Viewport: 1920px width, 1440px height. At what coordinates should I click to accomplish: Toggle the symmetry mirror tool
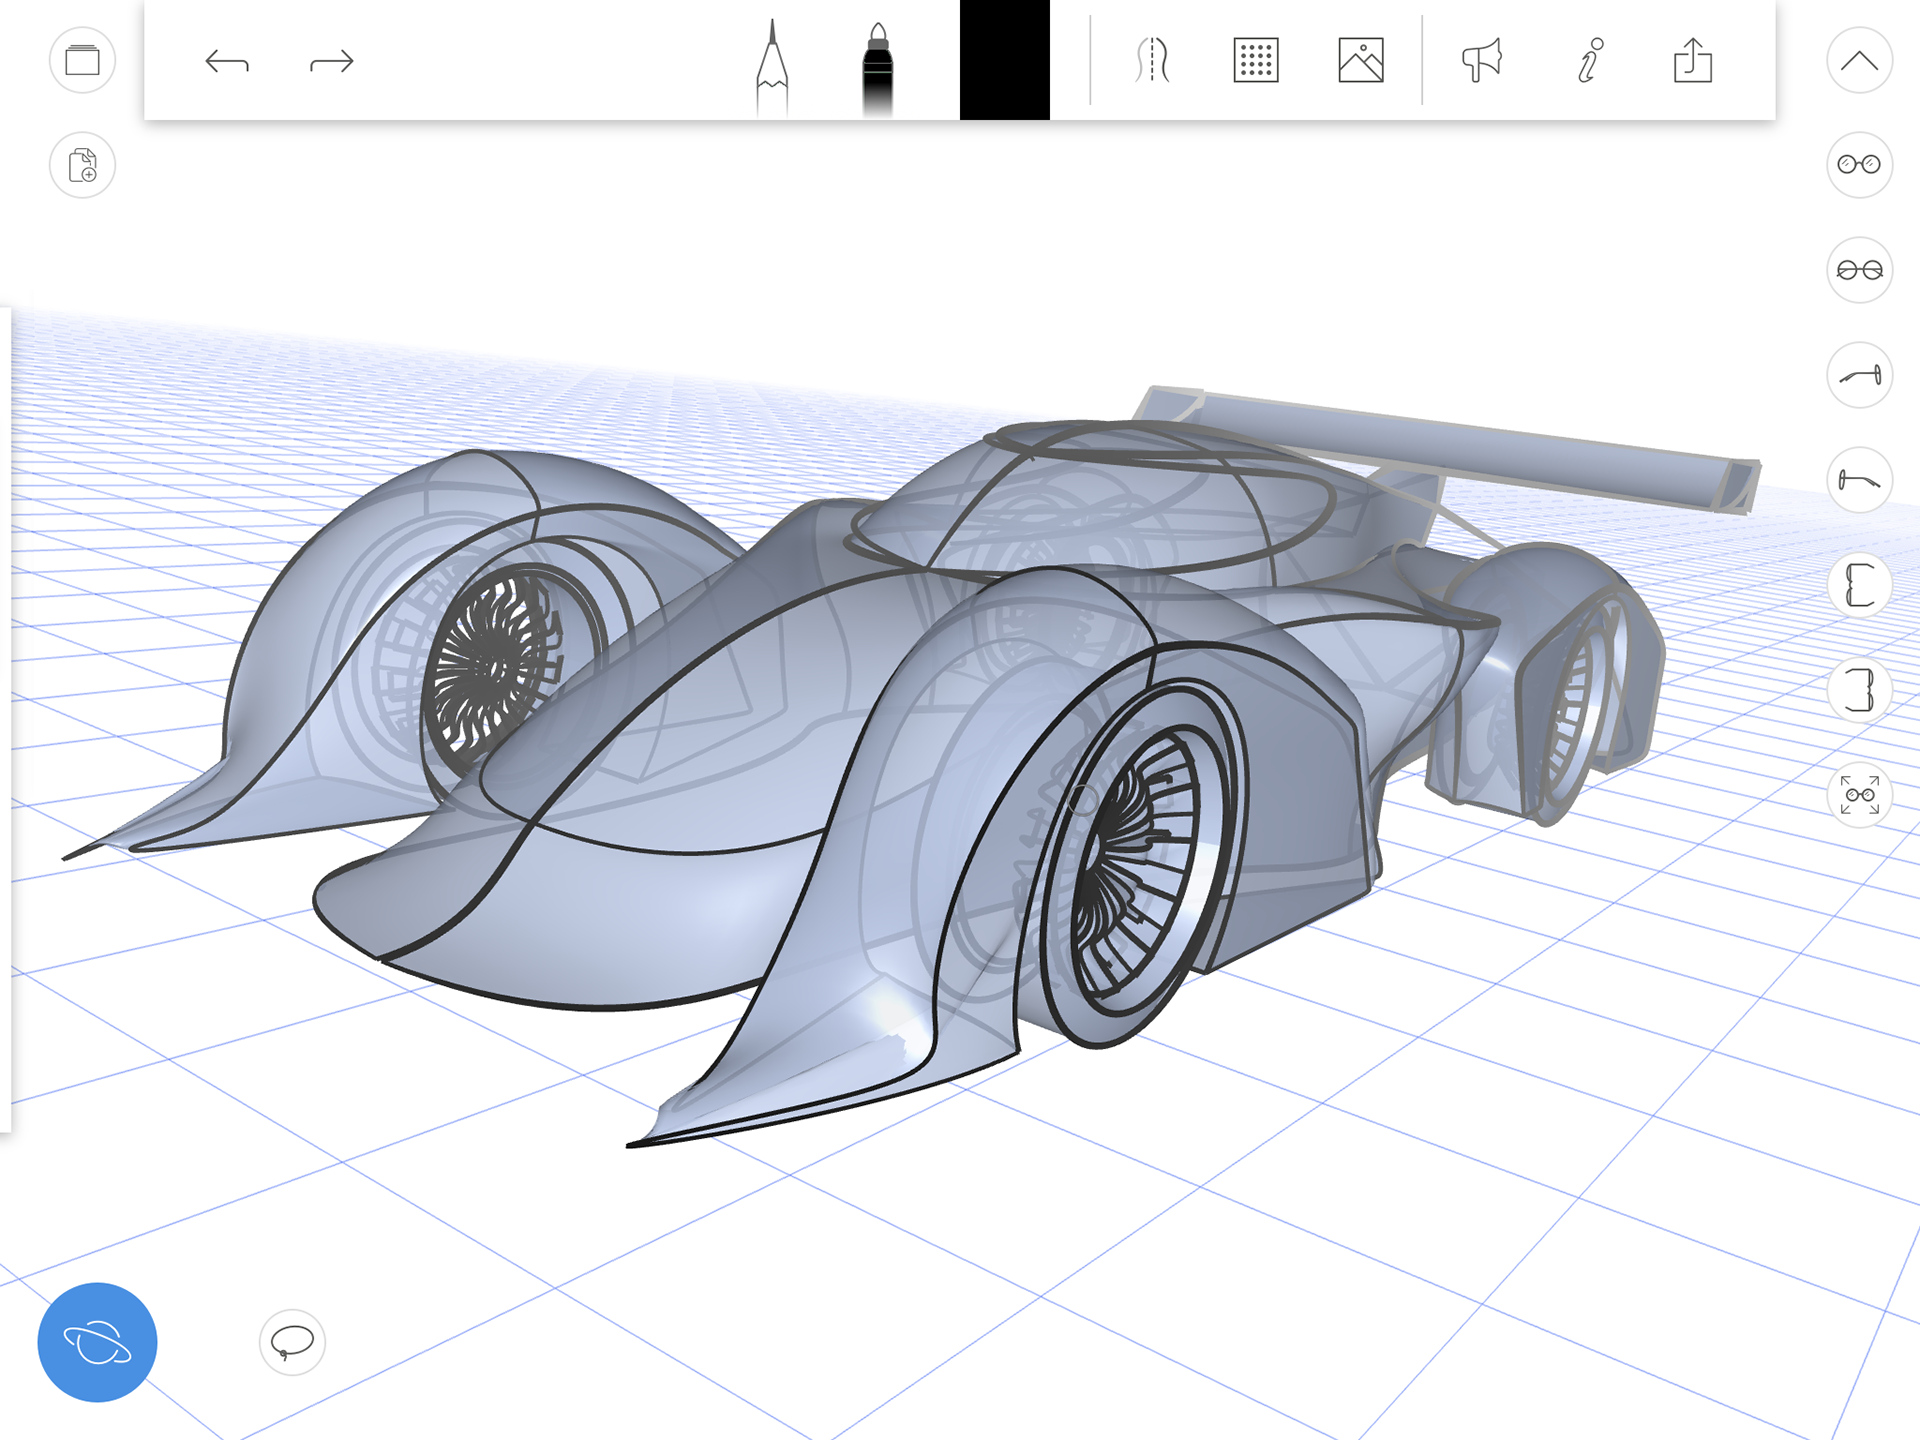point(1152,60)
